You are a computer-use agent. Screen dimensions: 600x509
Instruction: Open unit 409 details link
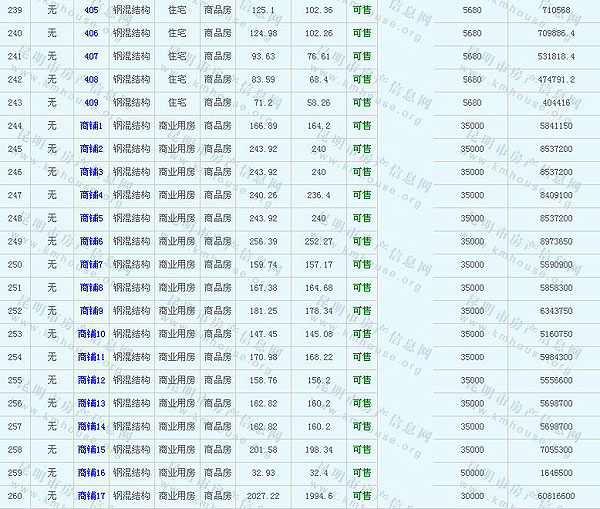click(x=91, y=102)
